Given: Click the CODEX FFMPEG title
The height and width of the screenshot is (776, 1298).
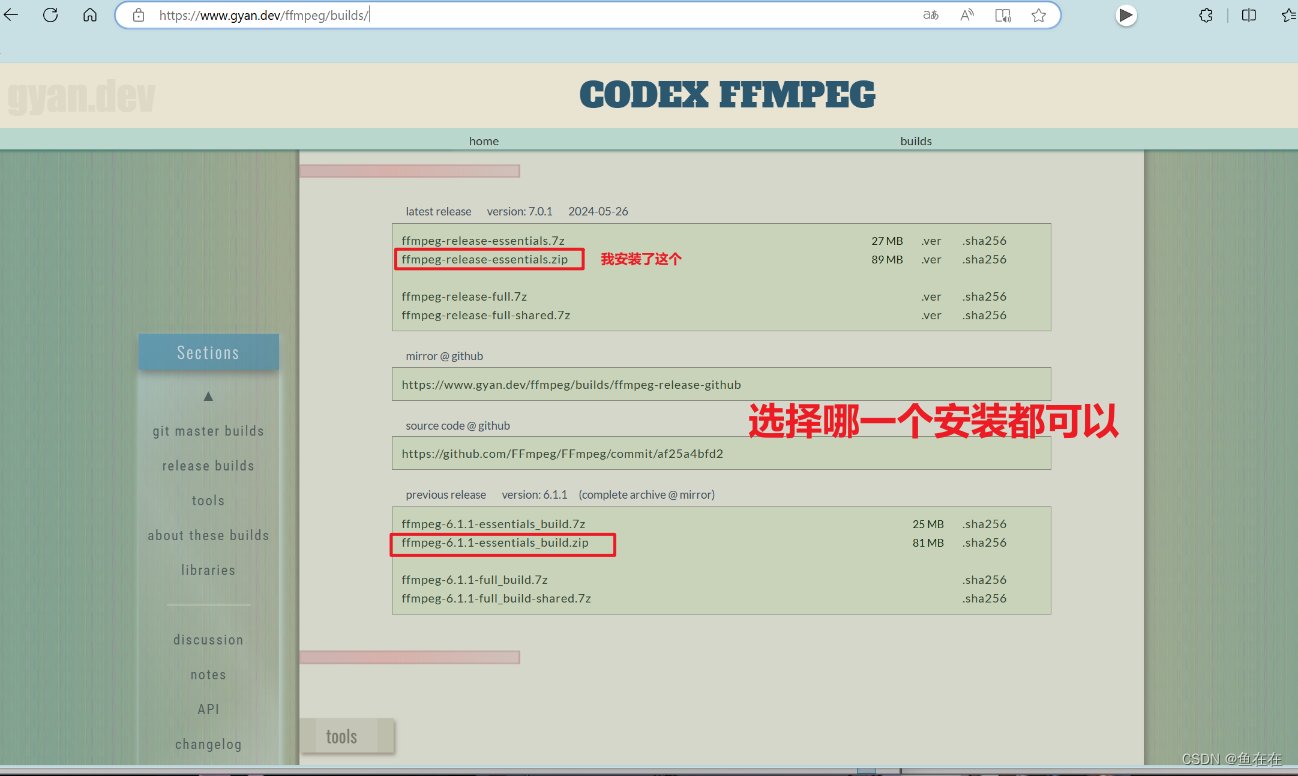Looking at the screenshot, I should (727, 95).
